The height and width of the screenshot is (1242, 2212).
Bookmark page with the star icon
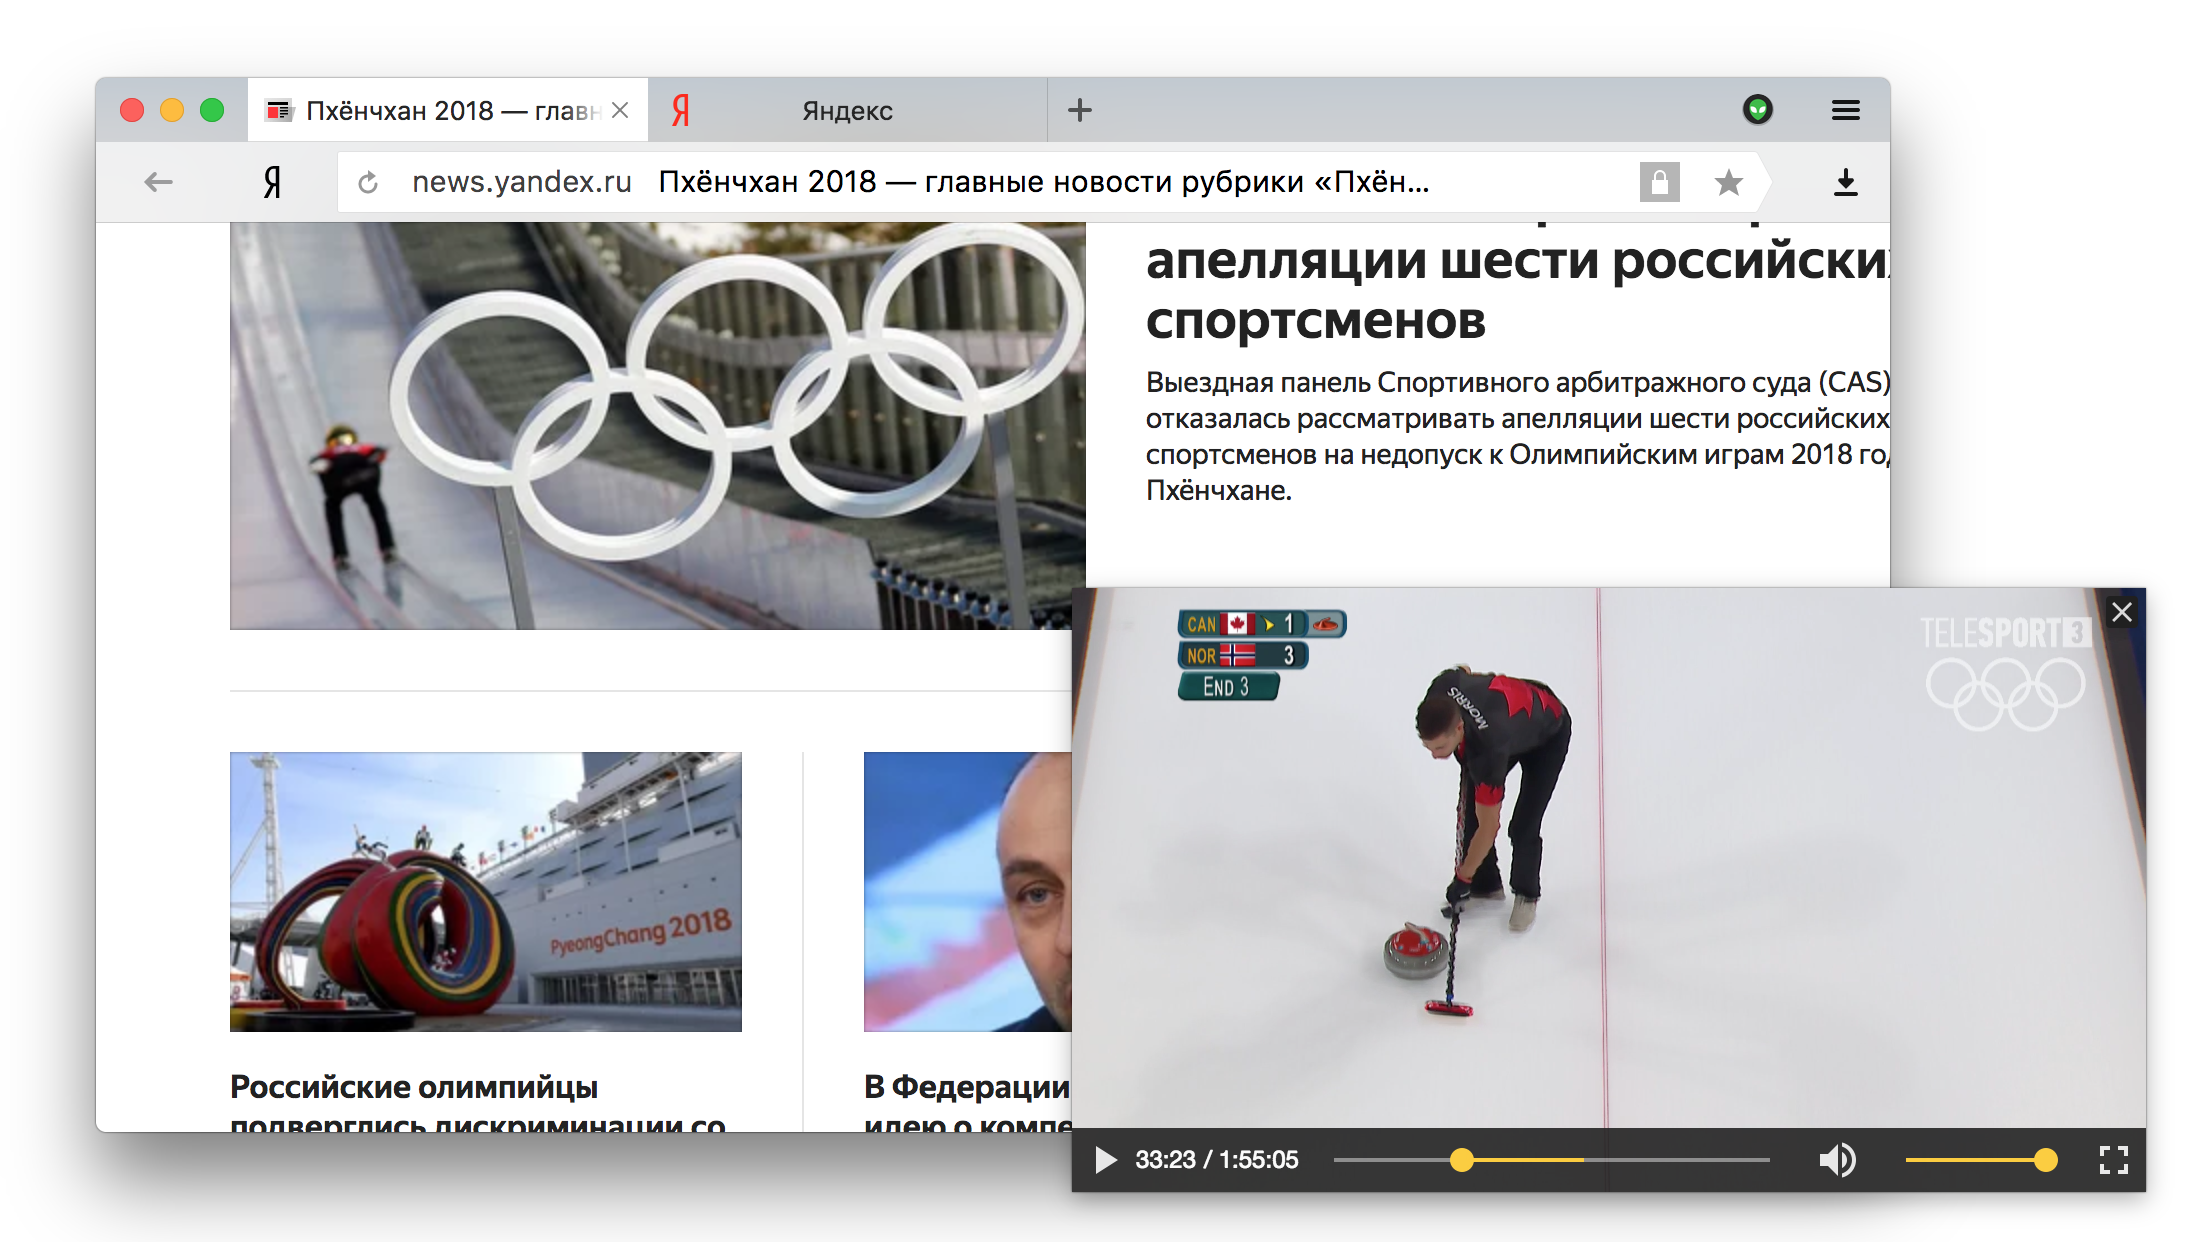[1728, 182]
